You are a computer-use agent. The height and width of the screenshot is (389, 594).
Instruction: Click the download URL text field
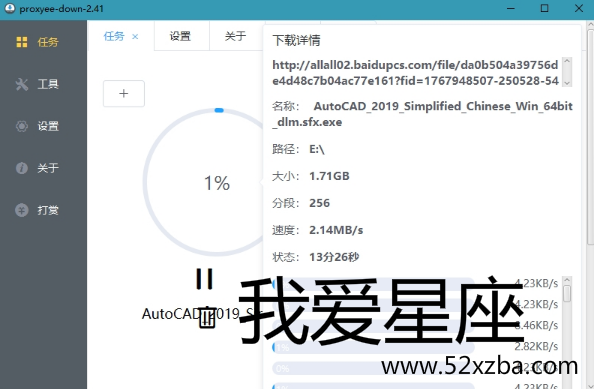415,73
